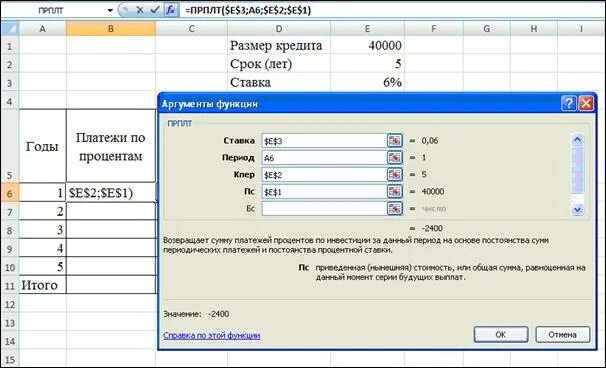Click the Платежи по процентам cell
606x368 pixels.
[111, 146]
